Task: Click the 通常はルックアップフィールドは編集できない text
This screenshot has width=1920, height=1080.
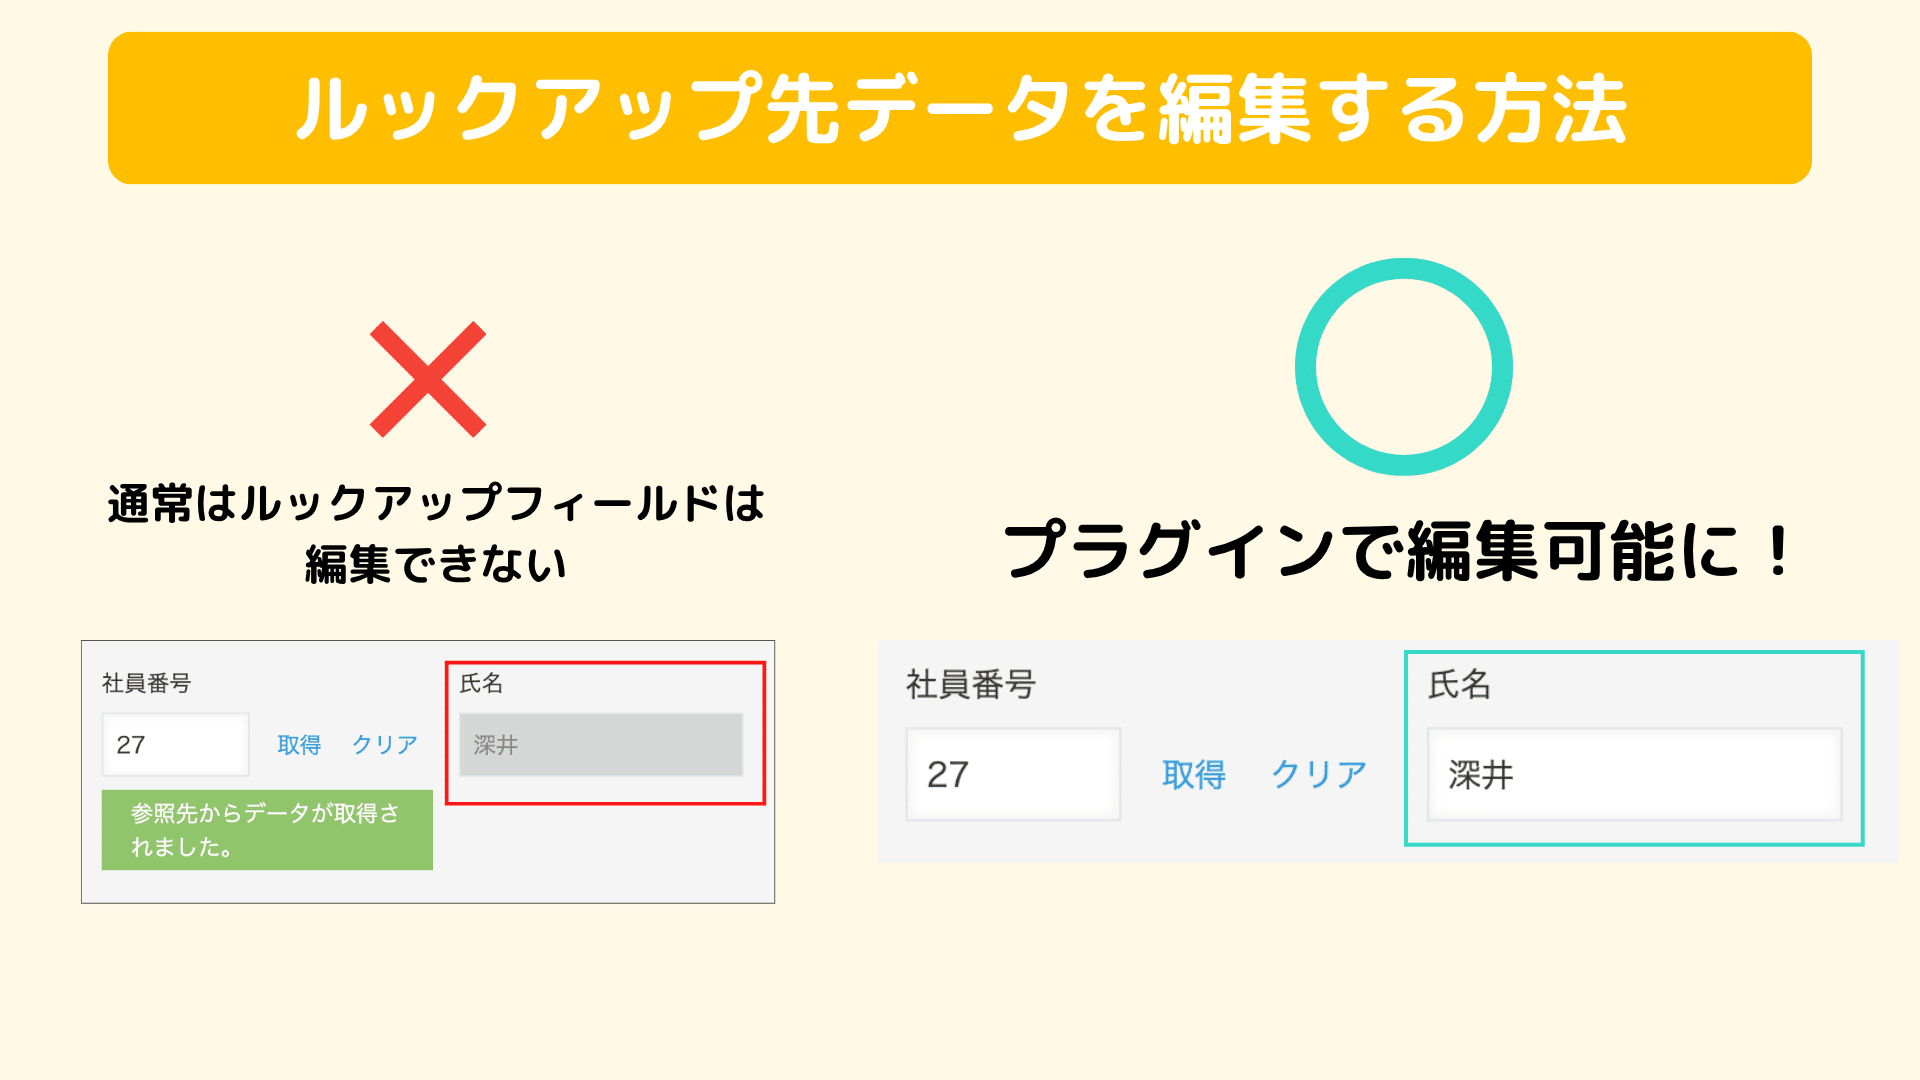Action: 436,534
